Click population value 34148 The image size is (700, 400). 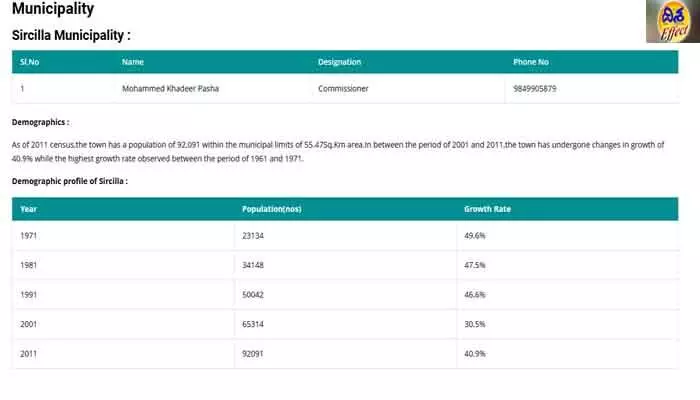[x=253, y=265]
